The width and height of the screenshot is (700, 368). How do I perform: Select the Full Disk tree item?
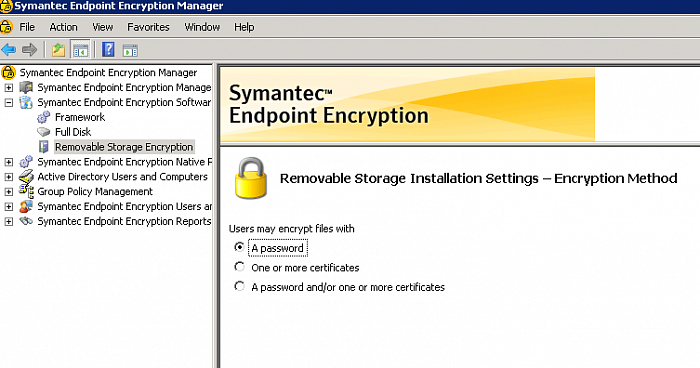pyautogui.click(x=73, y=132)
